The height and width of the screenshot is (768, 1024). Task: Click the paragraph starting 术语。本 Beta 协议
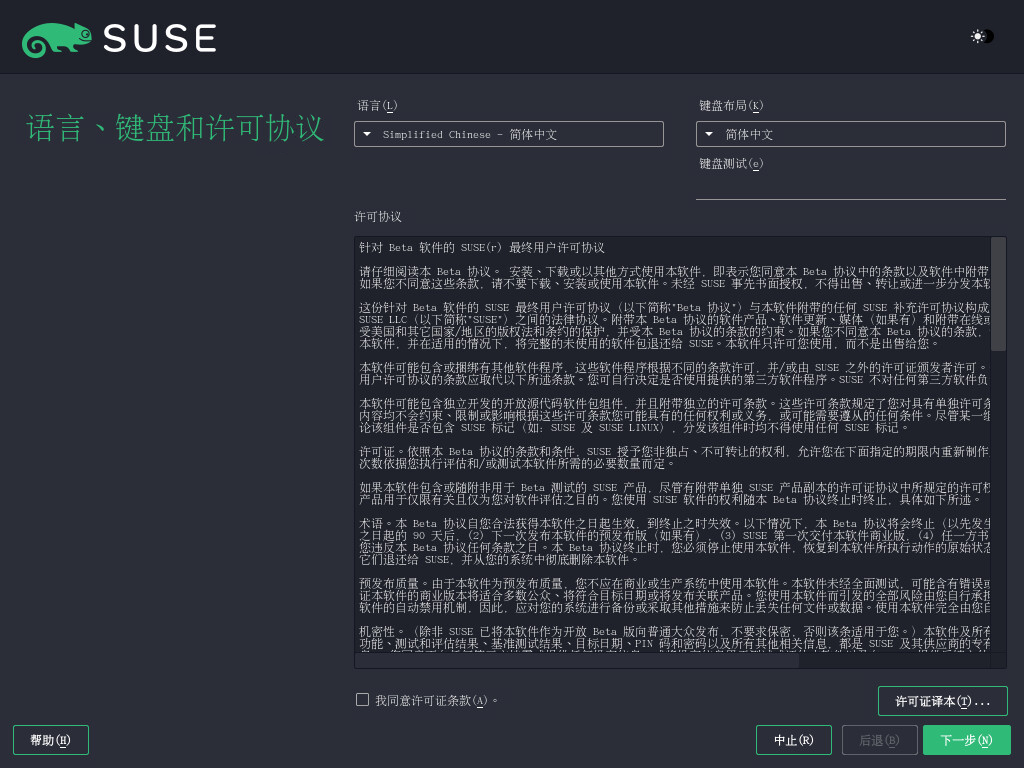[x=675, y=541]
